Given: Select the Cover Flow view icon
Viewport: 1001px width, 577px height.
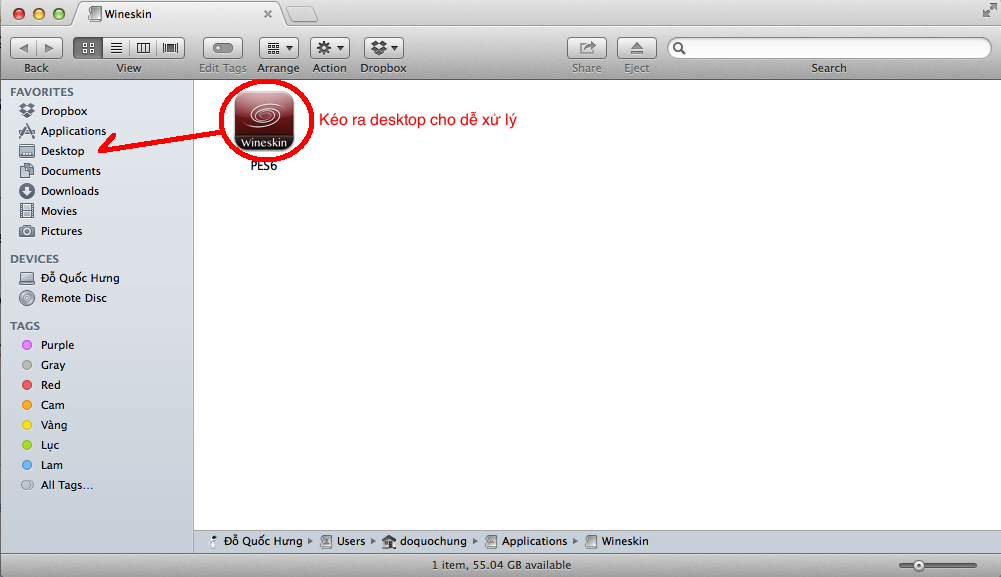Looking at the screenshot, I should [169, 47].
